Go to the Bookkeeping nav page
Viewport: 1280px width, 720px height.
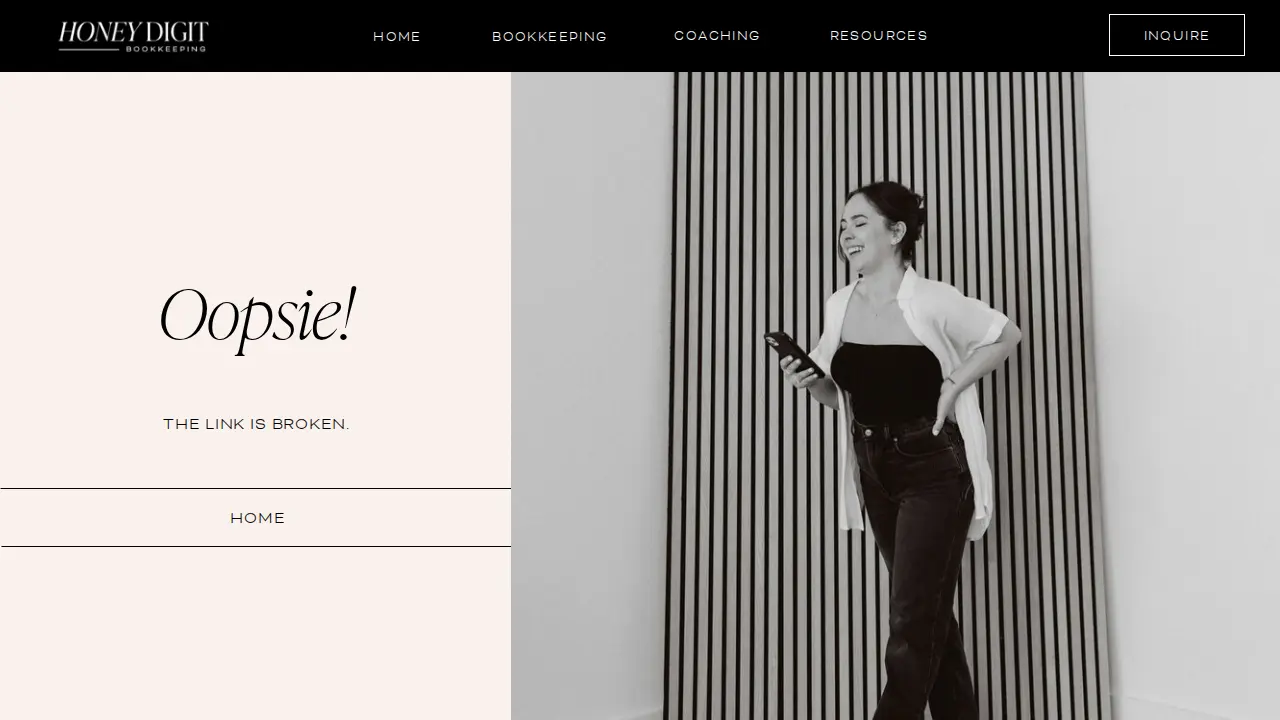[549, 36]
